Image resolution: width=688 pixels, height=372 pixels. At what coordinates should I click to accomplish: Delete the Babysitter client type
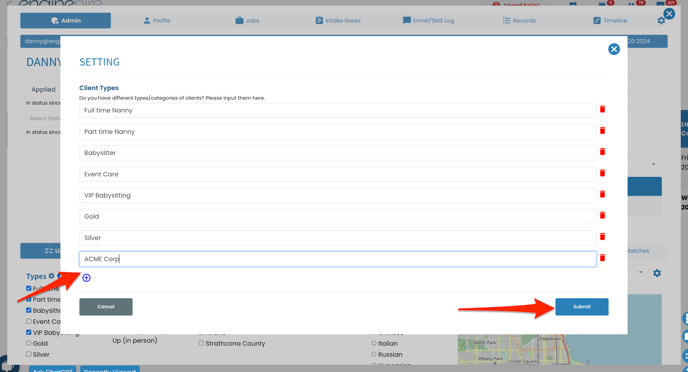click(x=602, y=151)
